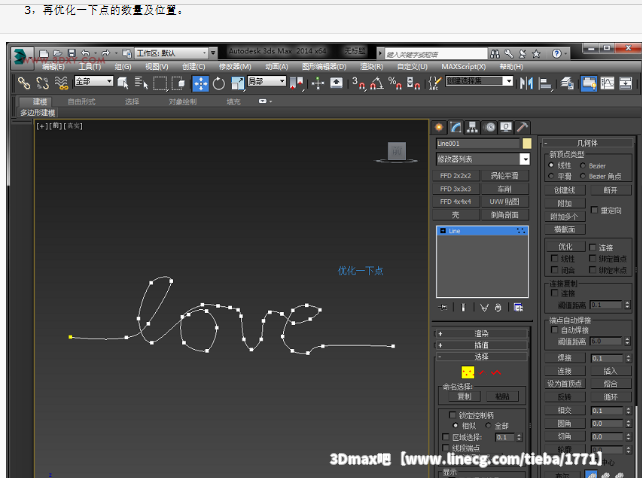The height and width of the screenshot is (478, 642).
Task: Click the Select and Link chain icon
Action: point(24,83)
